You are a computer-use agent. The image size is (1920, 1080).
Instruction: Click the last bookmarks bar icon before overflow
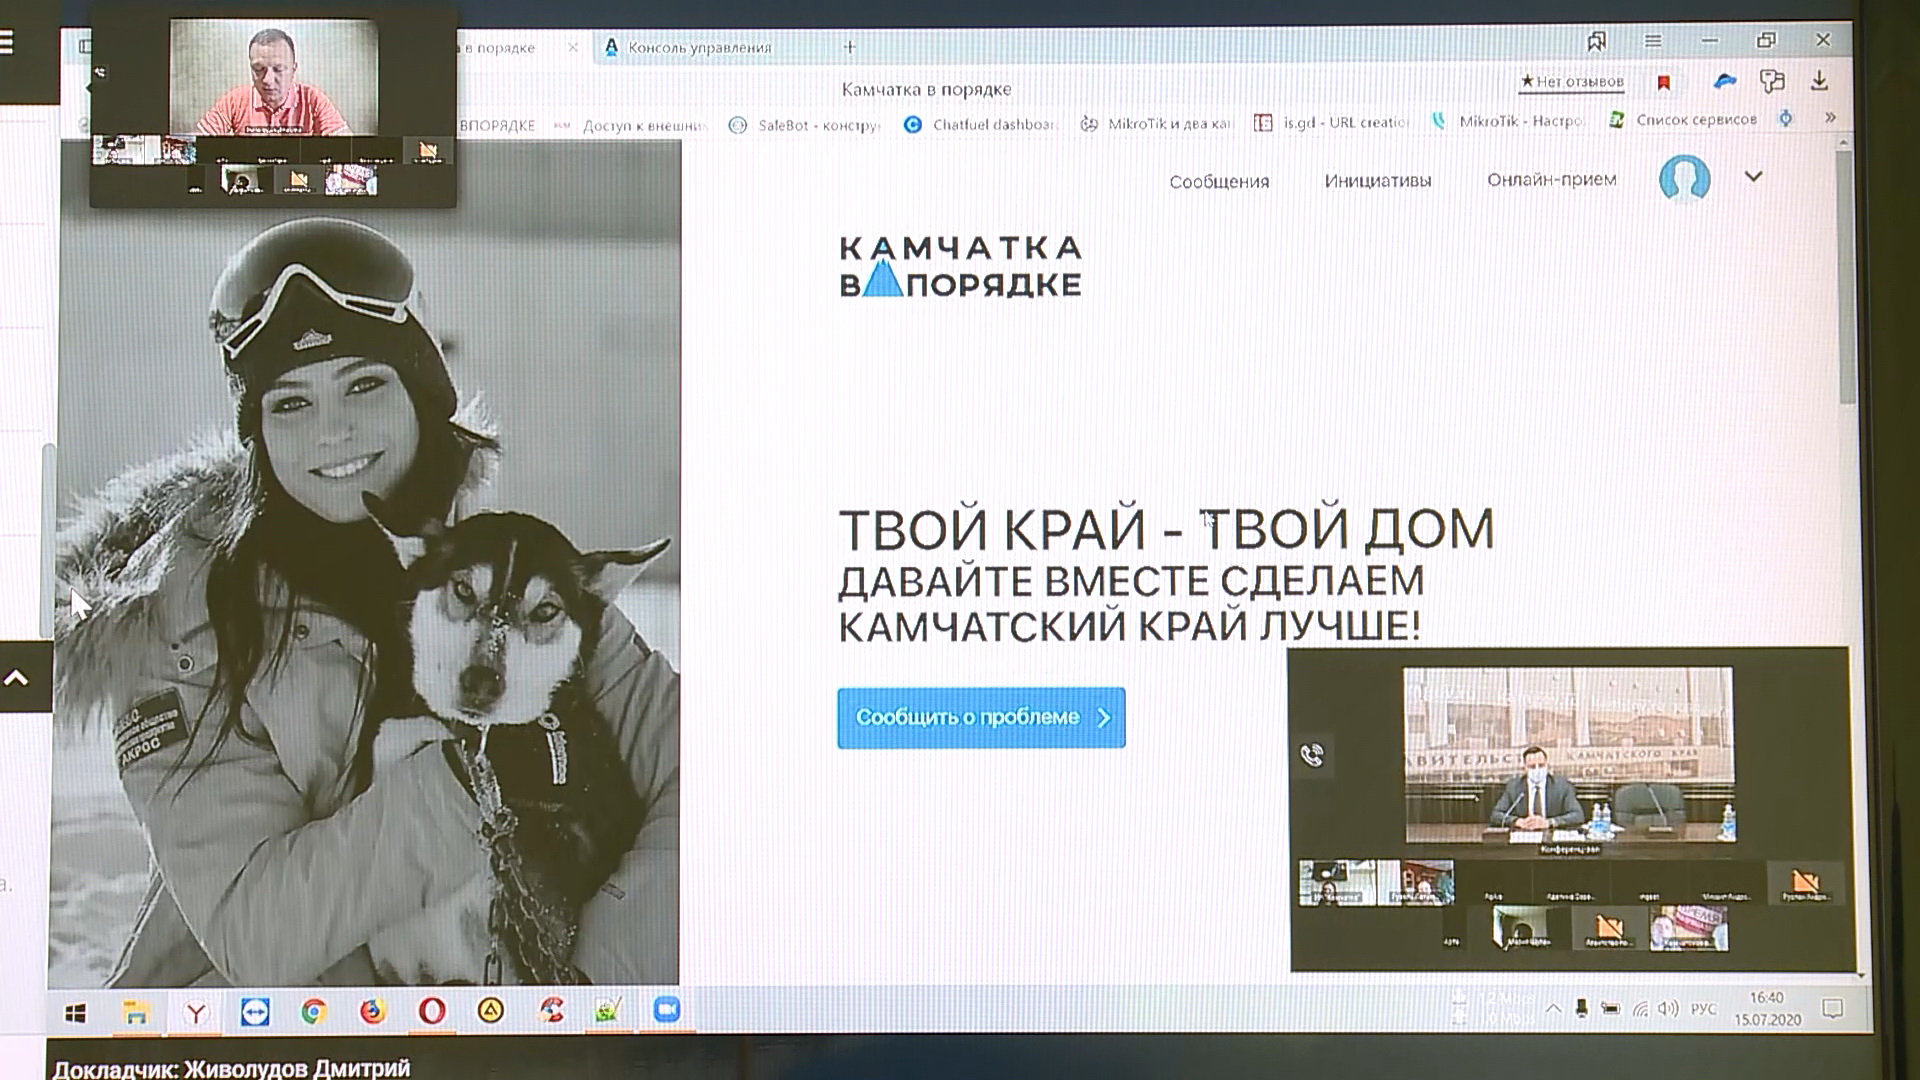point(1785,118)
